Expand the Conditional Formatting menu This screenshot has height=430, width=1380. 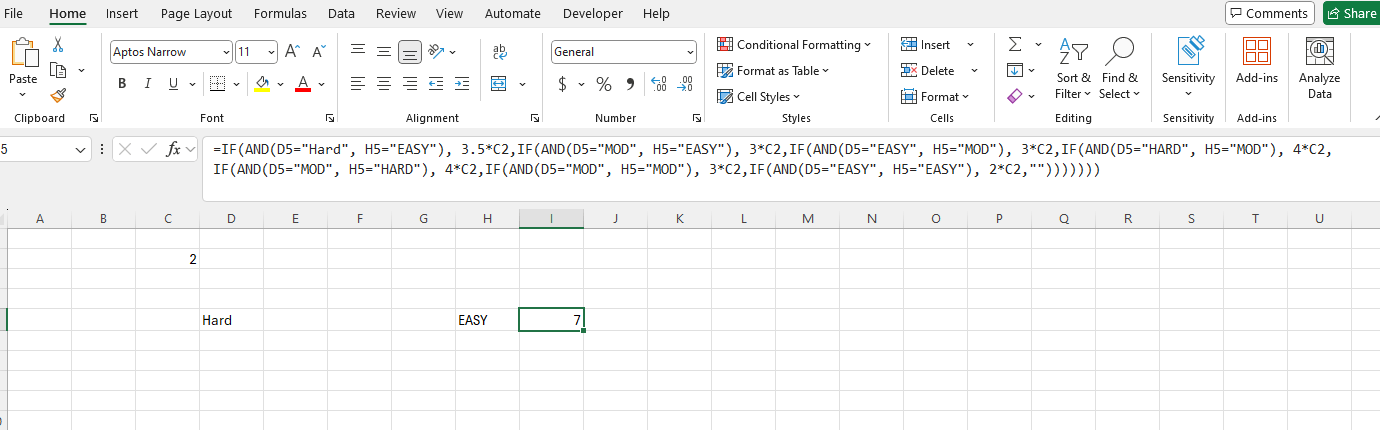click(795, 45)
